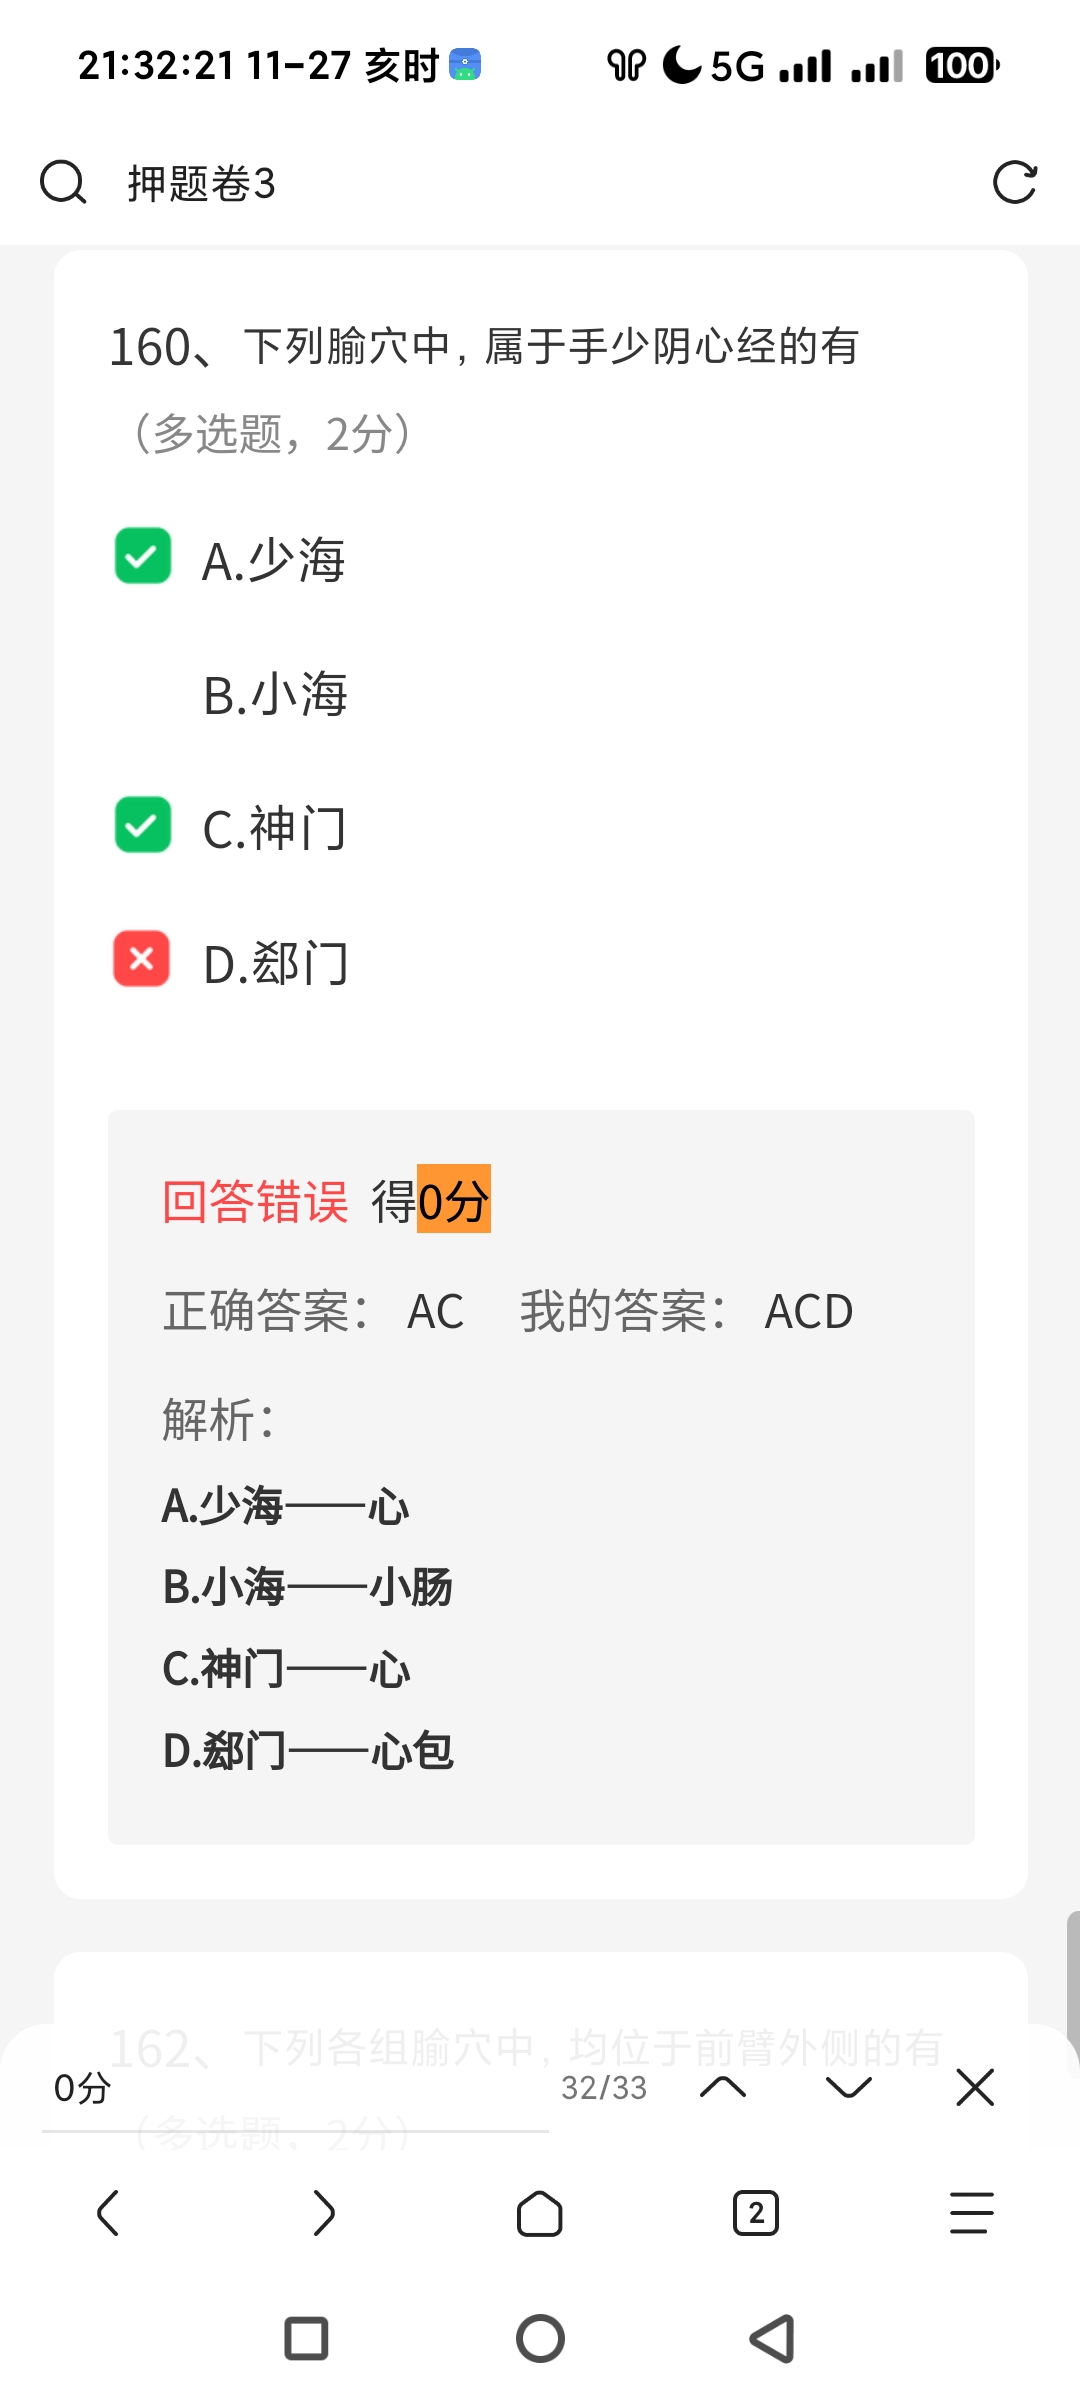Tap the search magnifier icon
Viewport: 1080px width, 2400px height.
[x=63, y=183]
